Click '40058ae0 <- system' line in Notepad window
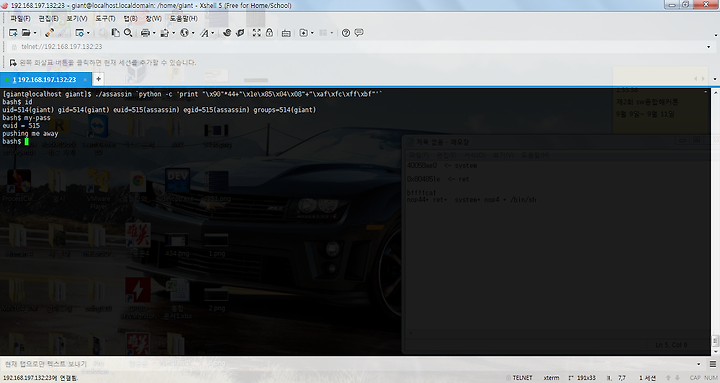This screenshot has width=720, height=383. [442, 165]
